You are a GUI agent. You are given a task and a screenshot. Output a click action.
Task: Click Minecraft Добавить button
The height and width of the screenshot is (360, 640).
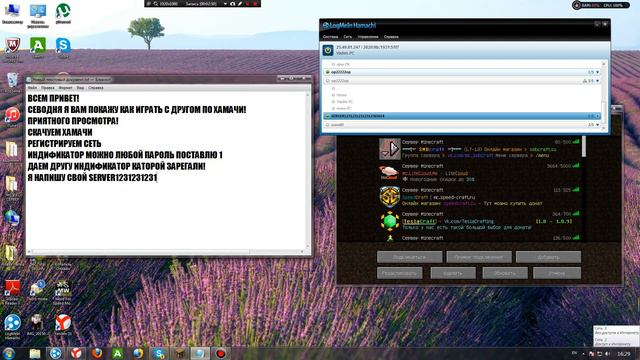pyautogui.click(x=548, y=257)
